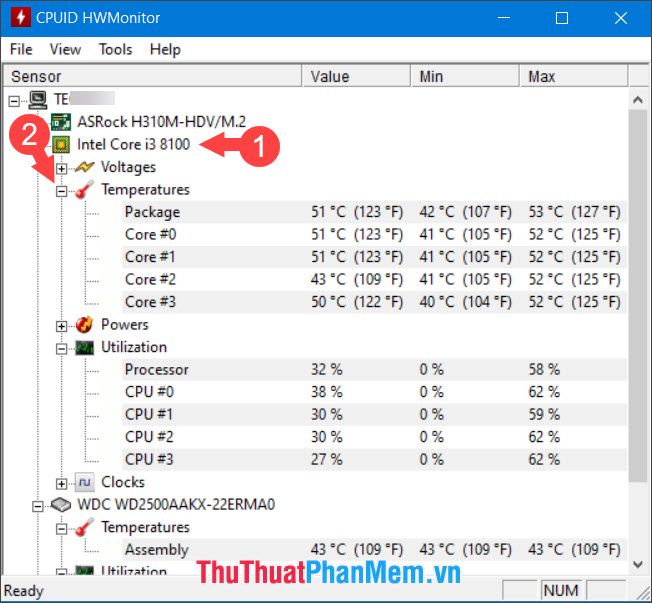Collapse the CPU Utilization node
The image size is (652, 603).
tap(62, 348)
